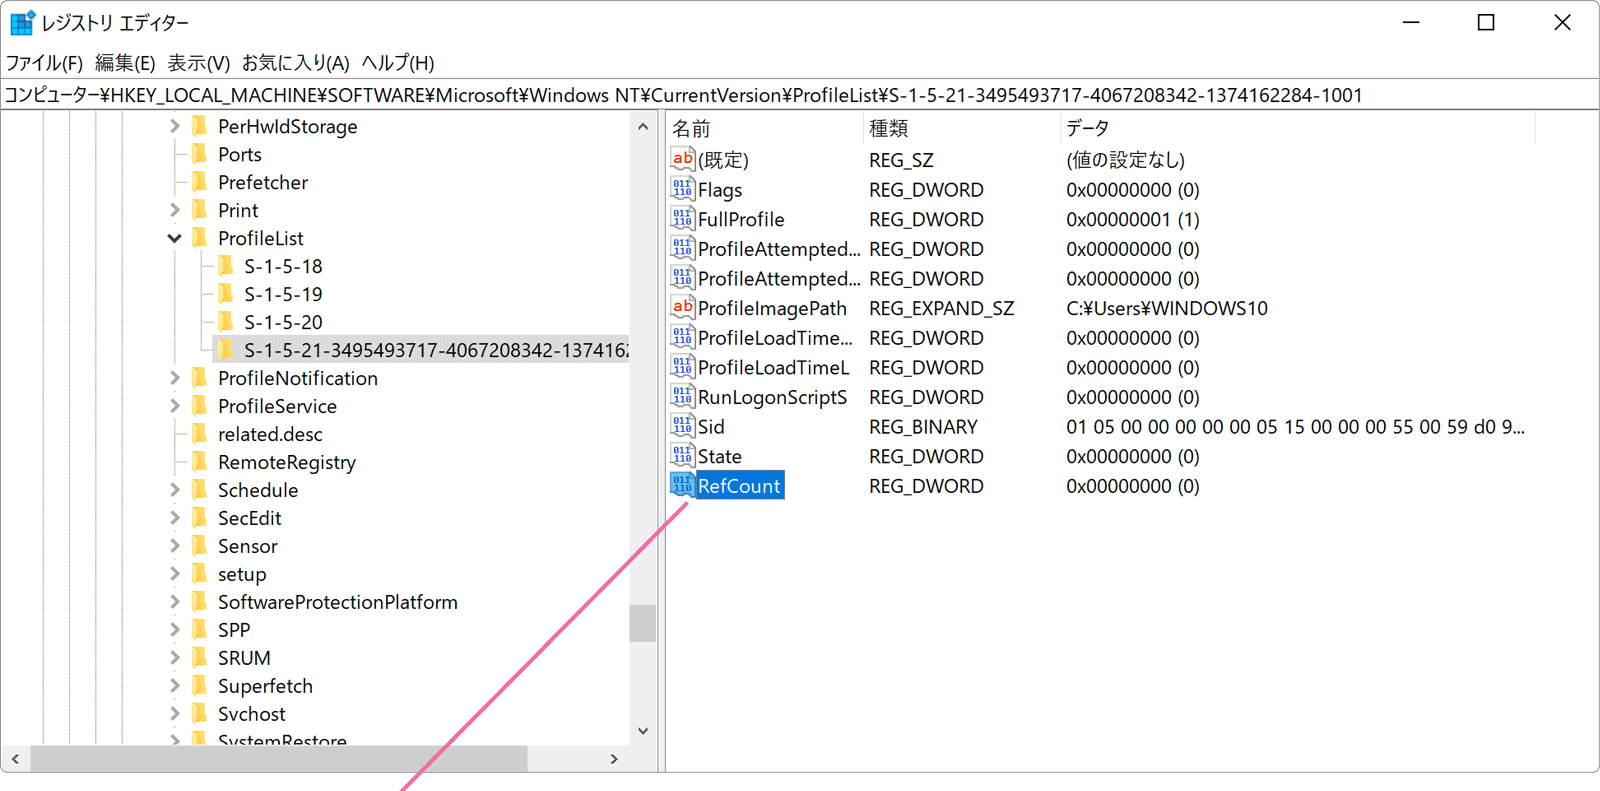Screen dimensions: 1600x791
Task: Click the tree scroll up arrow
Action: pyautogui.click(x=643, y=127)
